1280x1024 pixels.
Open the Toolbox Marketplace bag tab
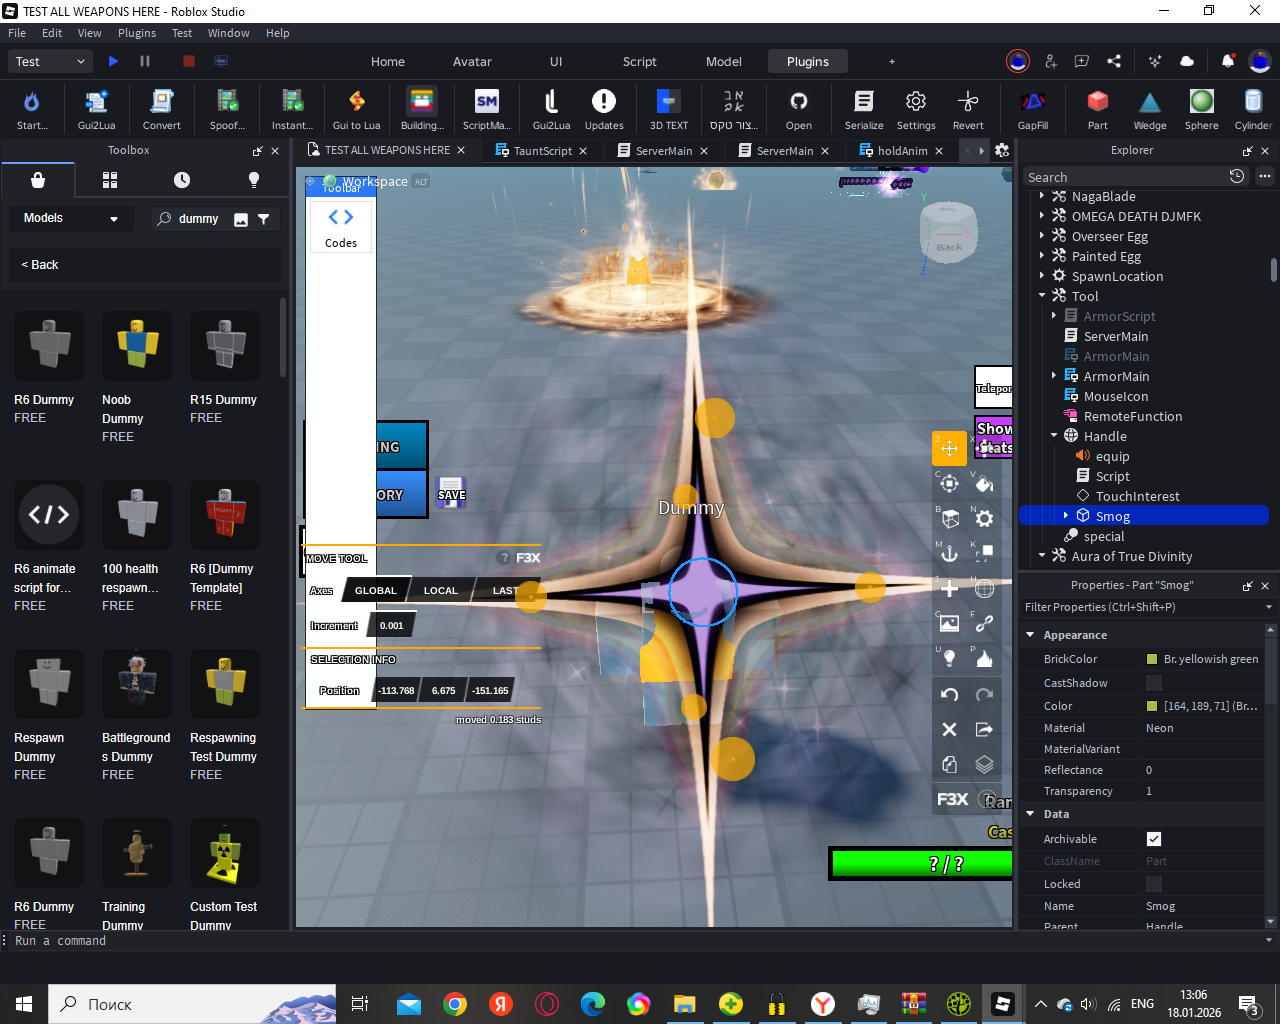[x=38, y=180]
